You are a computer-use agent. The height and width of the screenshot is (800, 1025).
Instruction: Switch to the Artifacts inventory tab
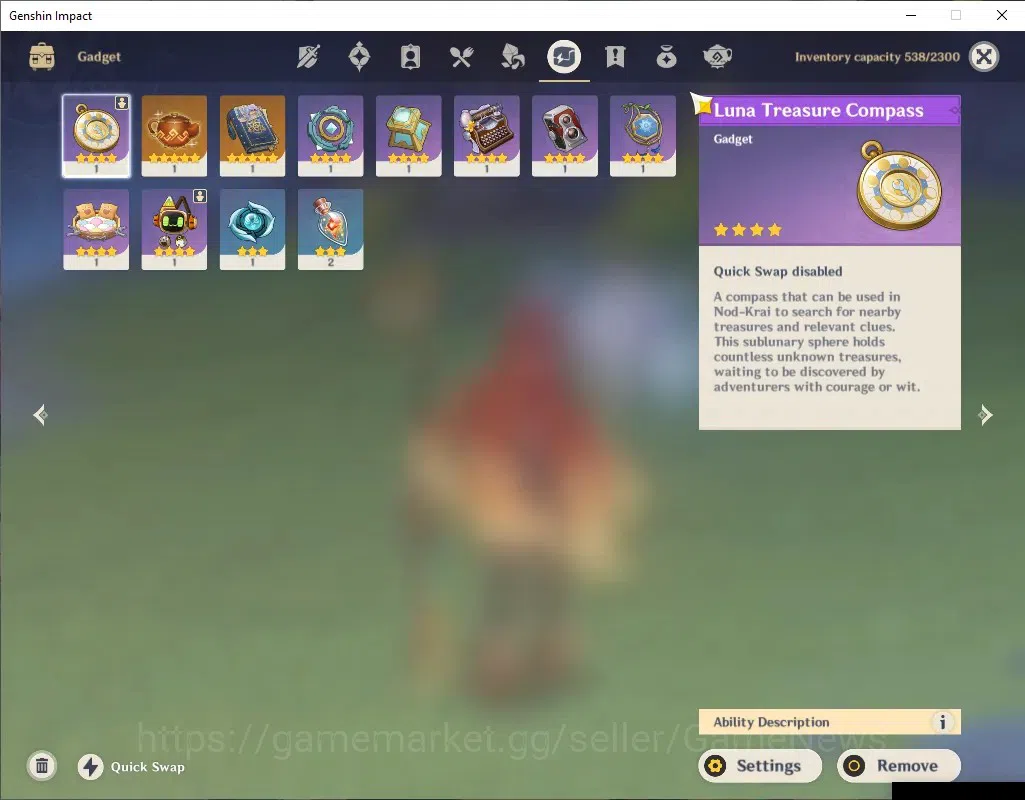[359, 57]
